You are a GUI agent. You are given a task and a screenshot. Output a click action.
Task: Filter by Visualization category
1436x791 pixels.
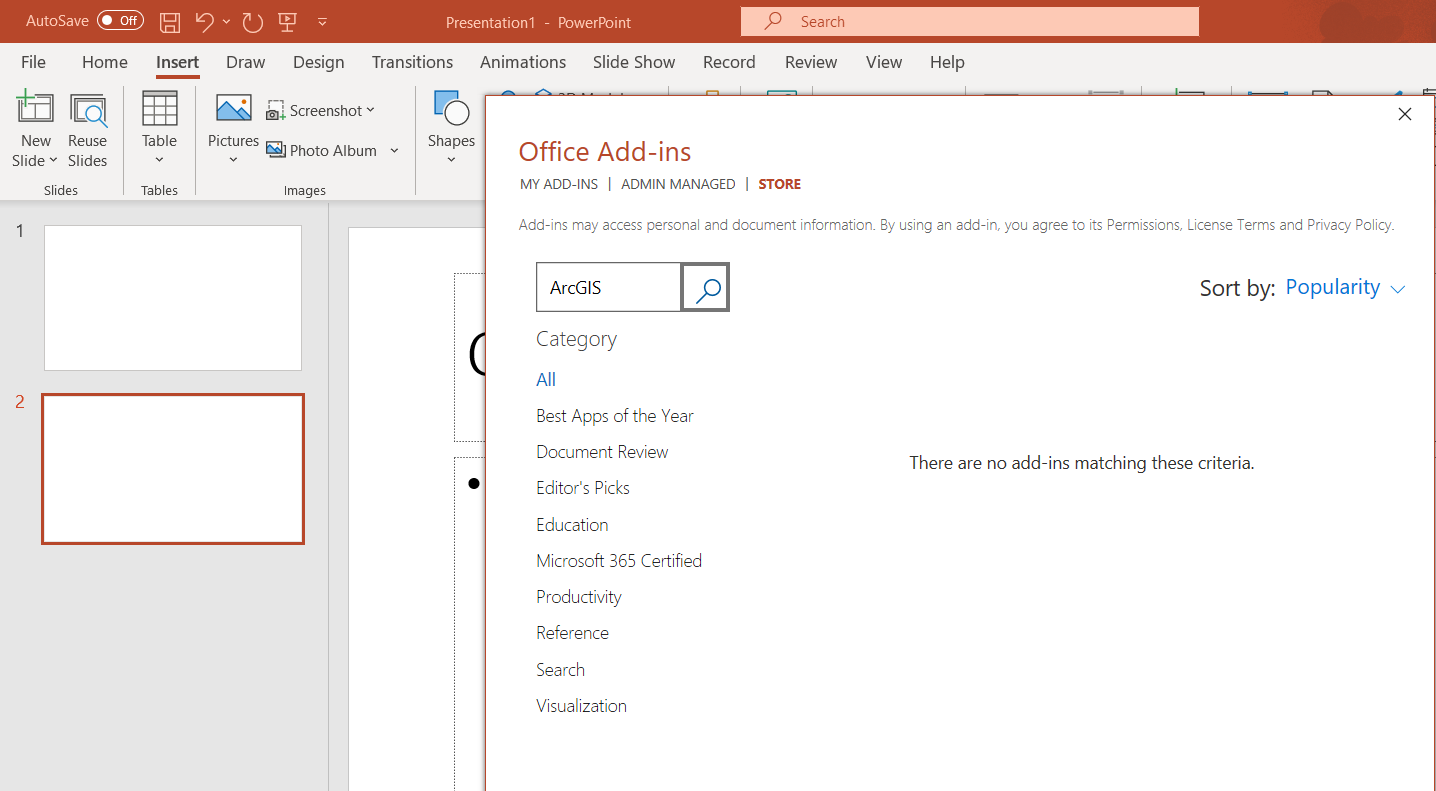581,706
